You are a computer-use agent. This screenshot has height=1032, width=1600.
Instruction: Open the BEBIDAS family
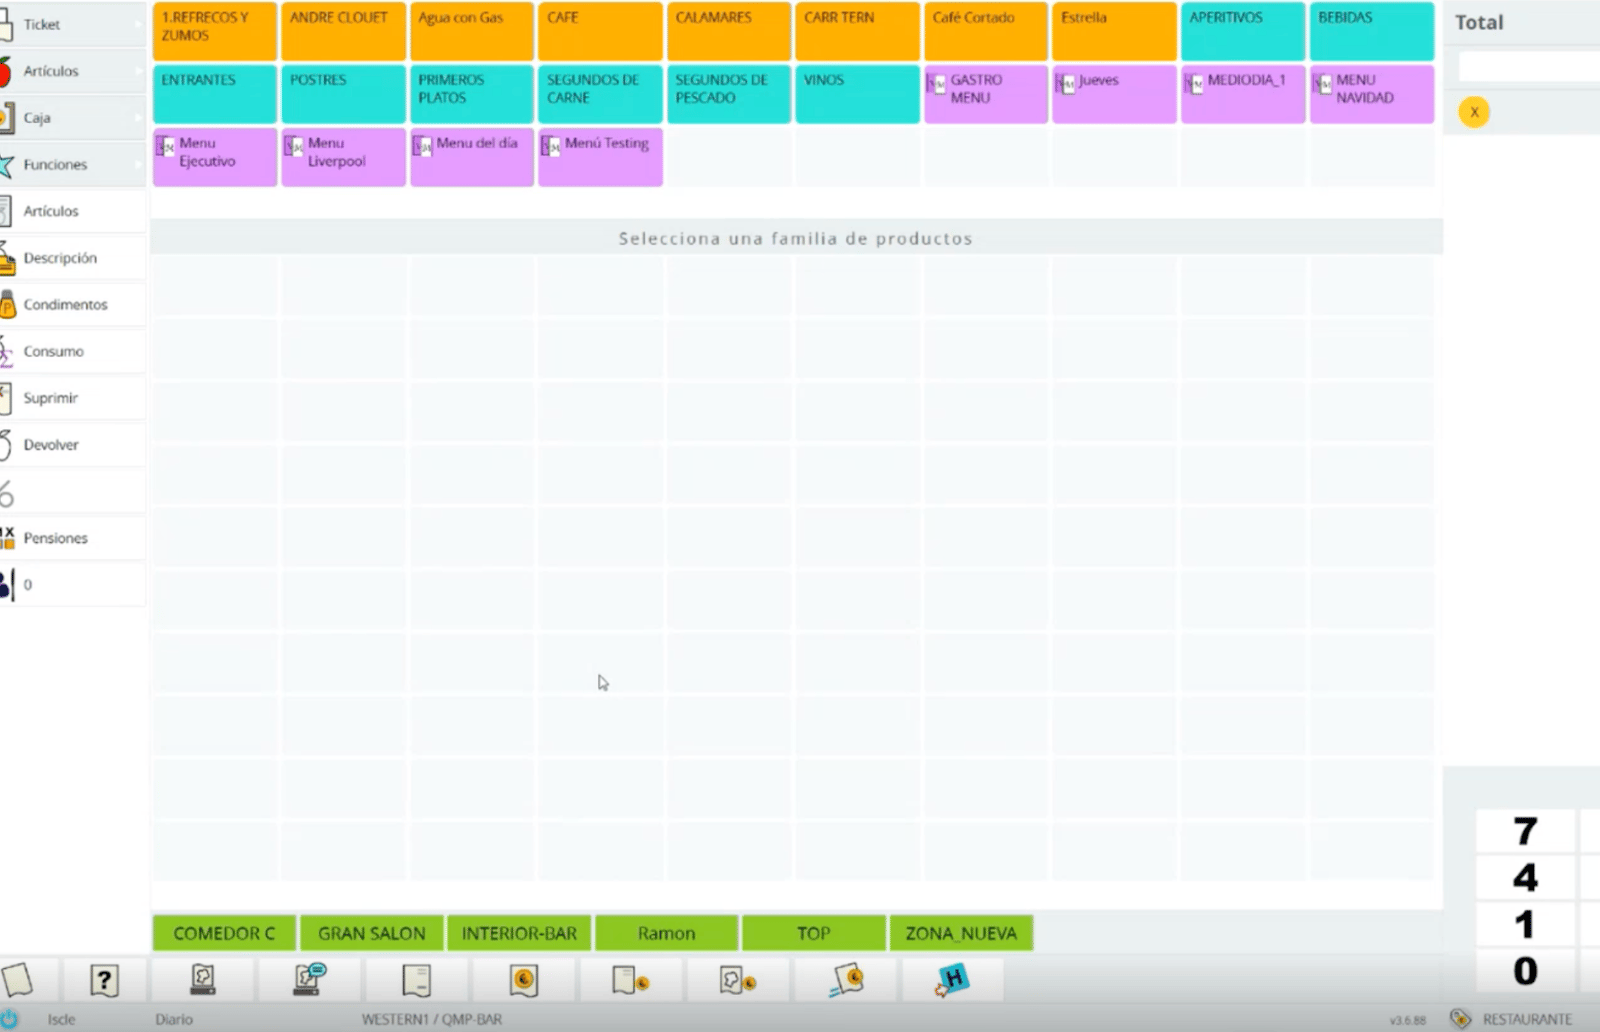[x=1372, y=31]
